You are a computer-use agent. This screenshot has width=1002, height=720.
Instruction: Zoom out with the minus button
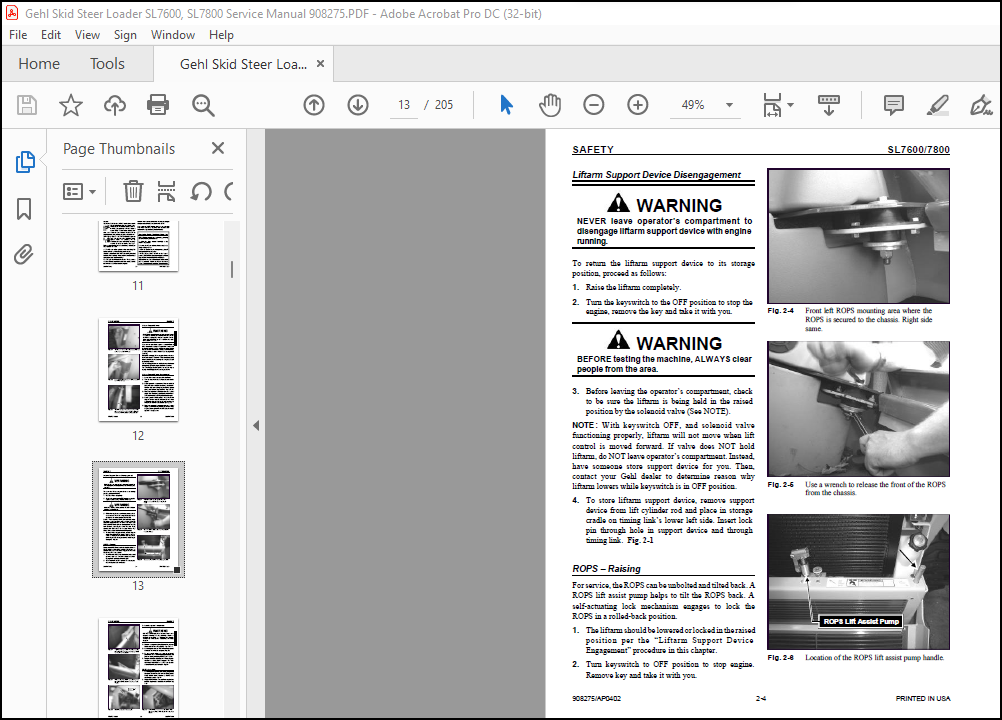pos(594,105)
